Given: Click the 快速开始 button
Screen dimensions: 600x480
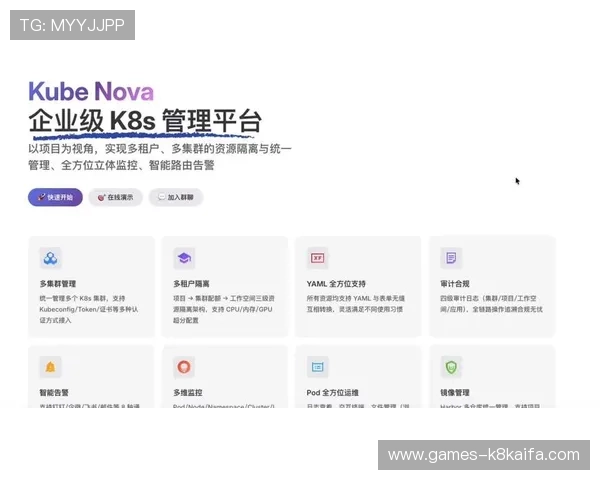Looking at the screenshot, I should point(55,197).
